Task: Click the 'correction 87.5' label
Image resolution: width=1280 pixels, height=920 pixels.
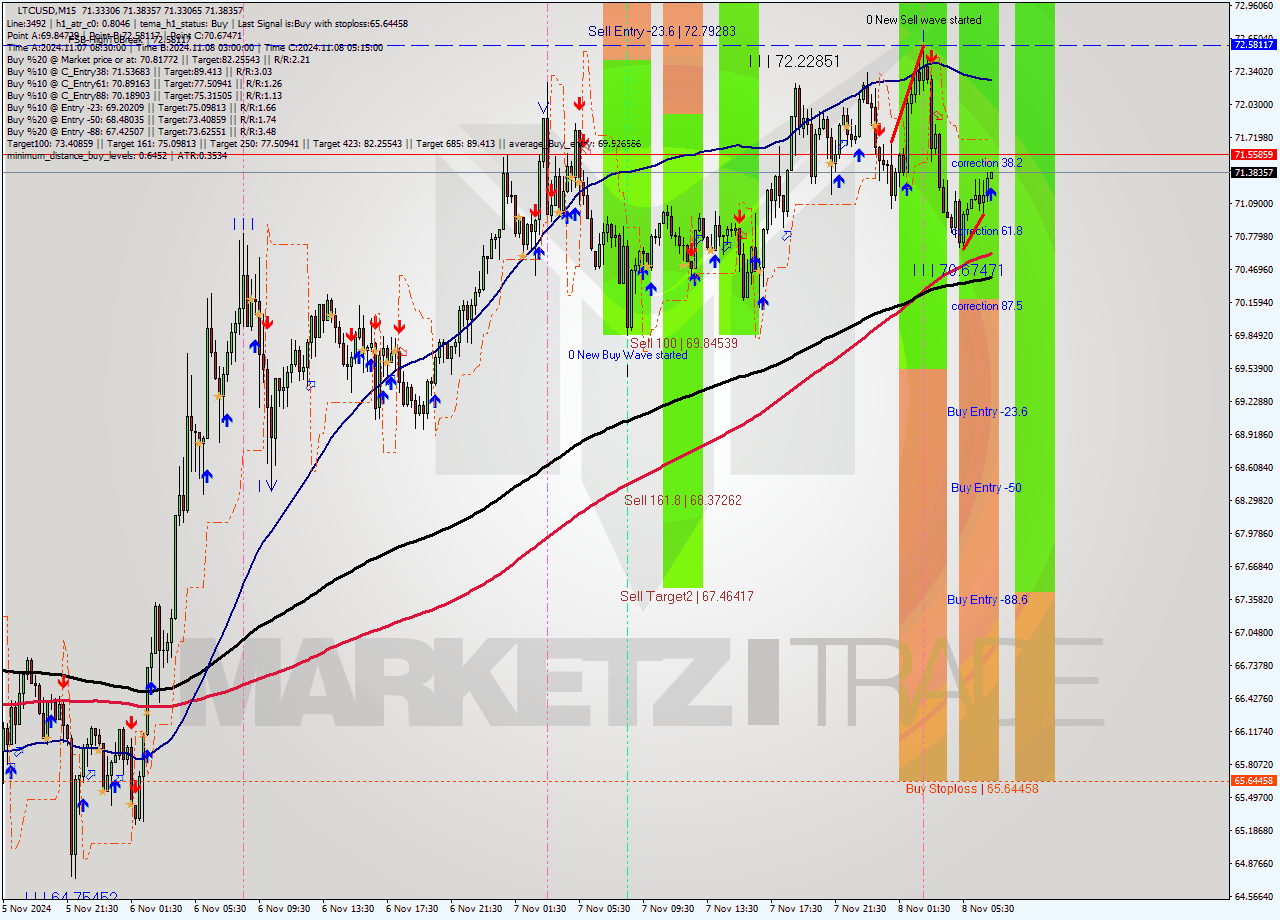Action: pyautogui.click(x=987, y=306)
